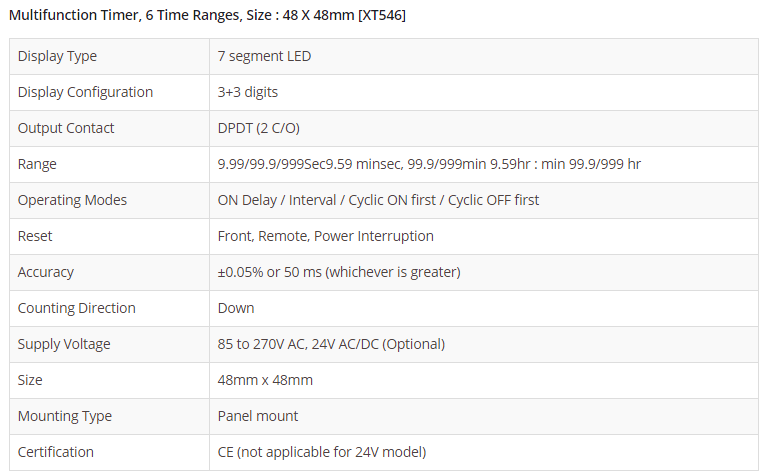Viewport: 769px width, 476px height.
Task: Select the Reset row label
Action: tap(35, 236)
